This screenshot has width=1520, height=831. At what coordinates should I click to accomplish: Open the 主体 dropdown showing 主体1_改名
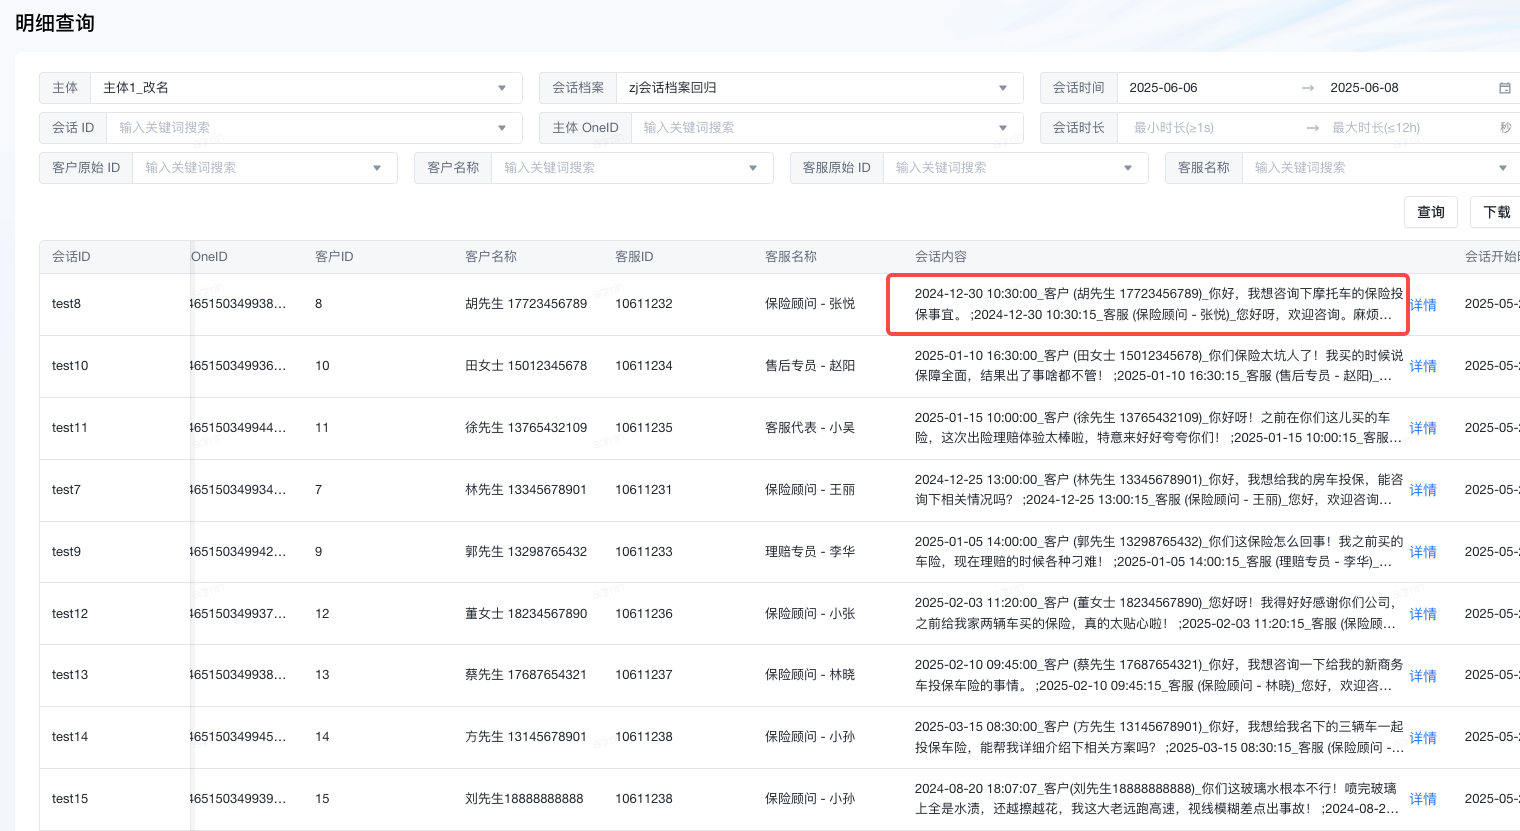pos(501,88)
